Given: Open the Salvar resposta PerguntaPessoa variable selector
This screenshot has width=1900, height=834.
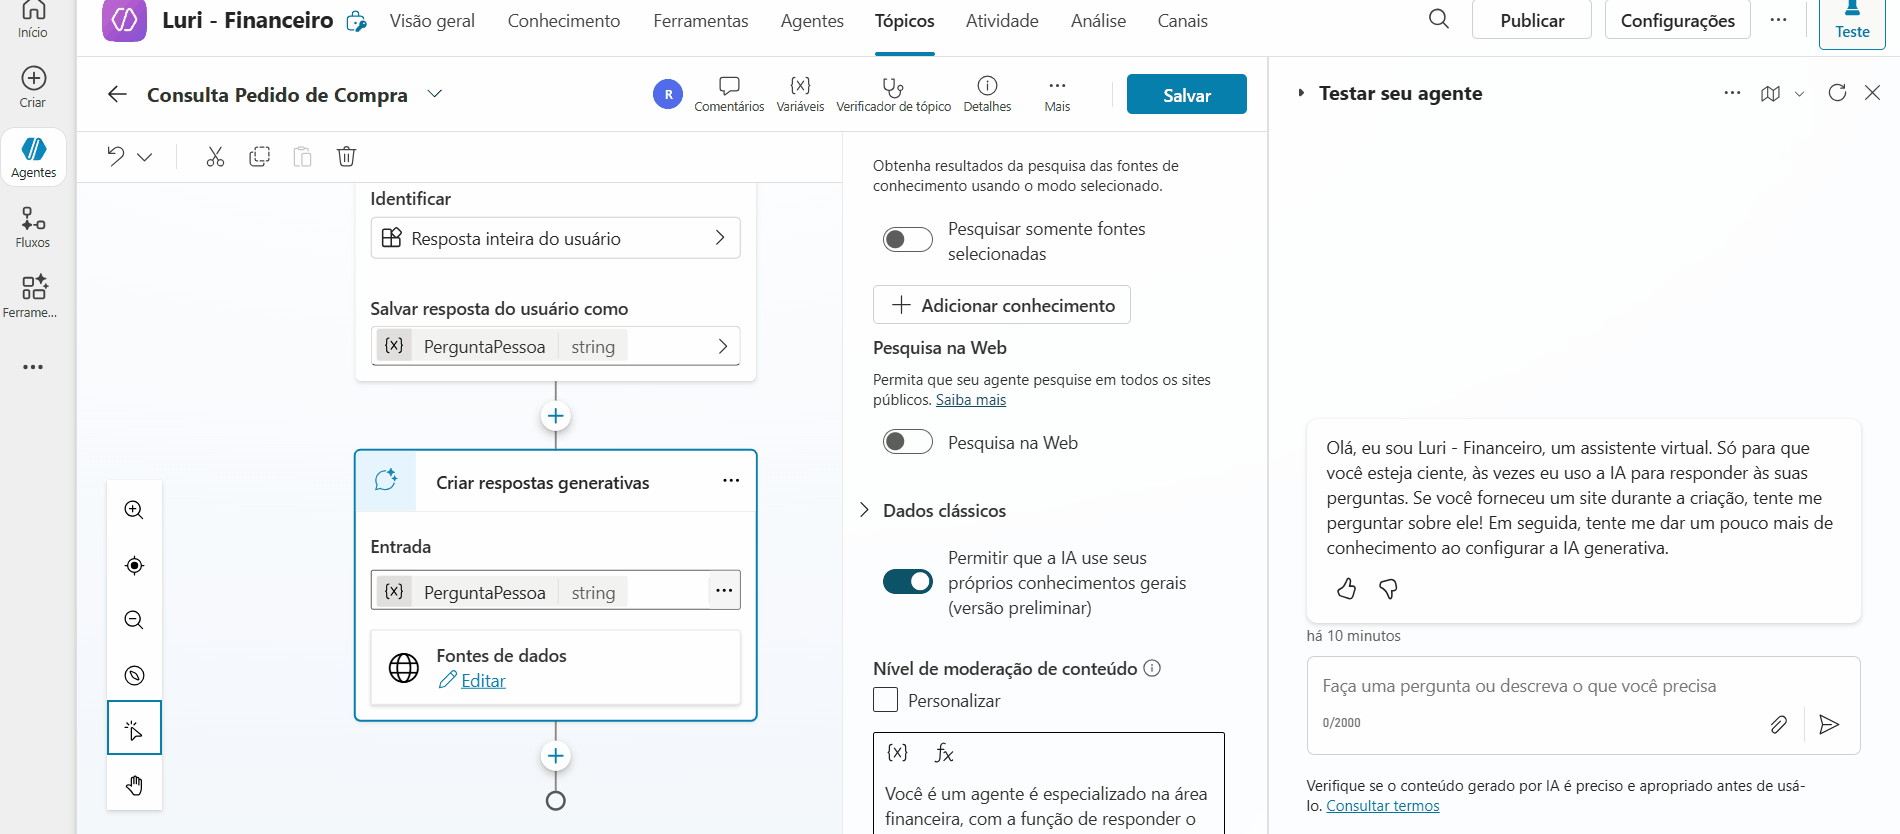Looking at the screenshot, I should (x=555, y=346).
